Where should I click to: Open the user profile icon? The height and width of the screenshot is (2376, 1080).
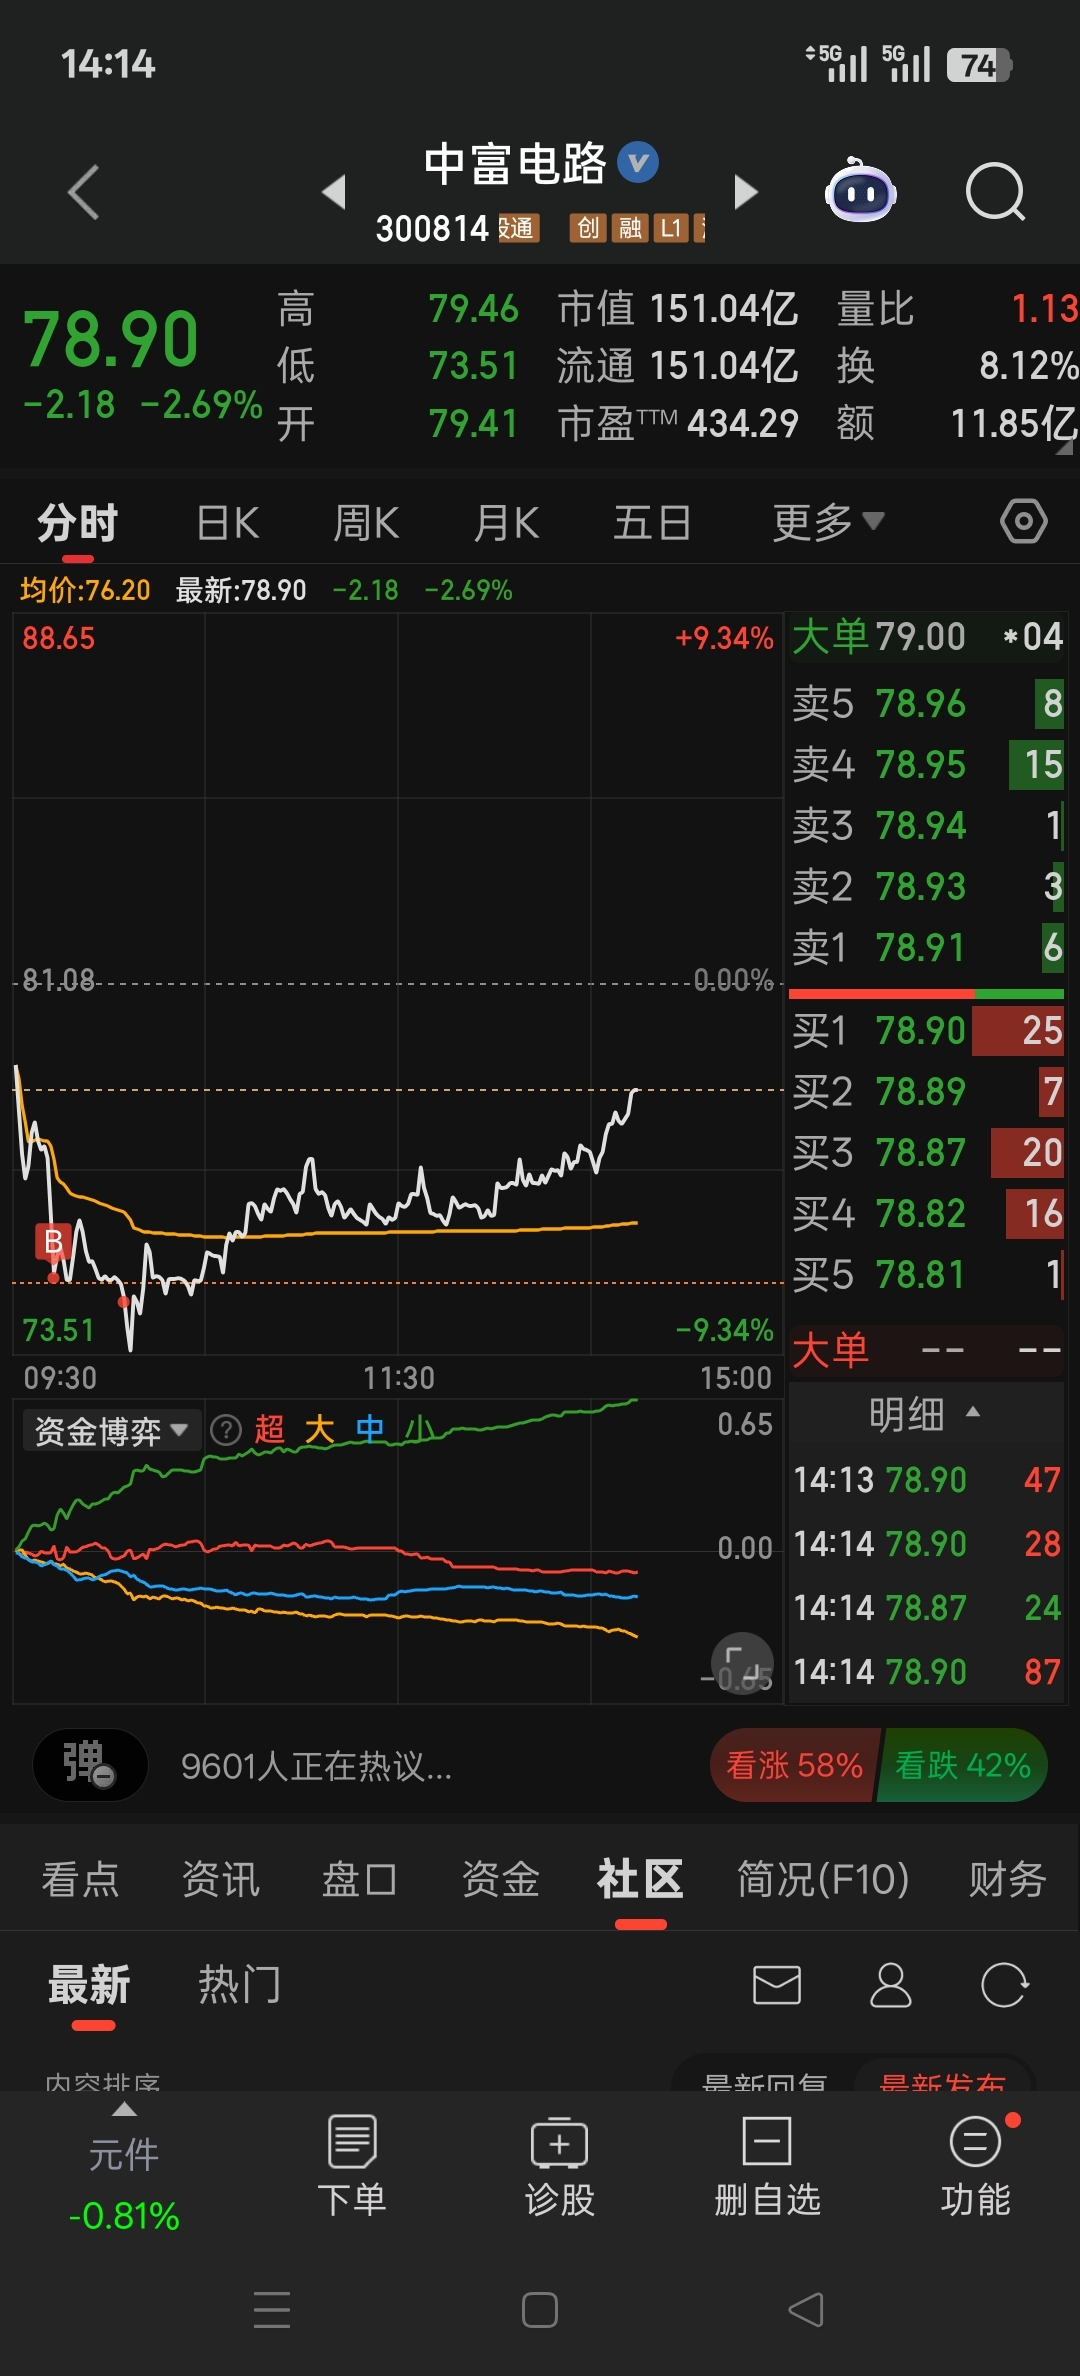[x=890, y=1985]
